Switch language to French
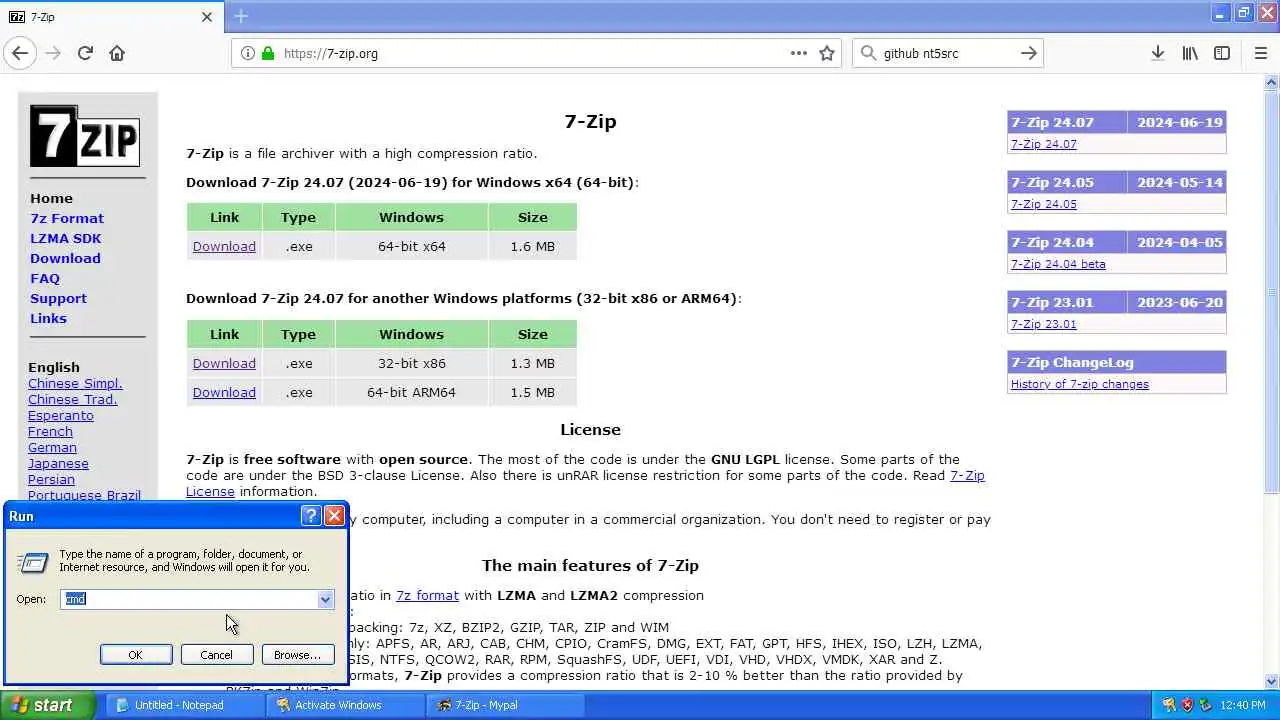This screenshot has height=720, width=1280. pos(50,431)
